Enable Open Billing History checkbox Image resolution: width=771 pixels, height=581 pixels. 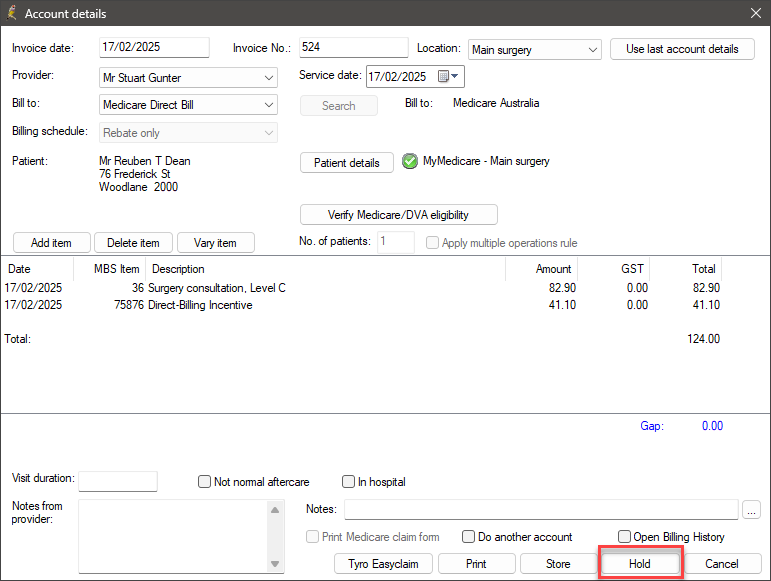pyautogui.click(x=624, y=536)
